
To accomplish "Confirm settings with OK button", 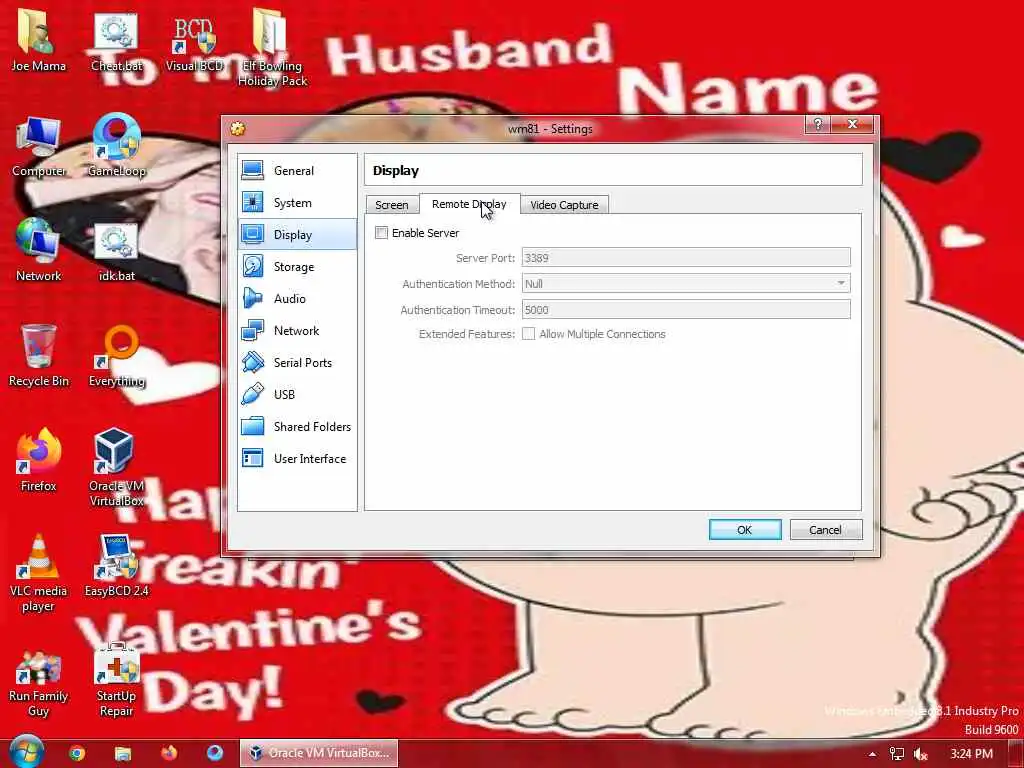I will (x=744, y=530).
